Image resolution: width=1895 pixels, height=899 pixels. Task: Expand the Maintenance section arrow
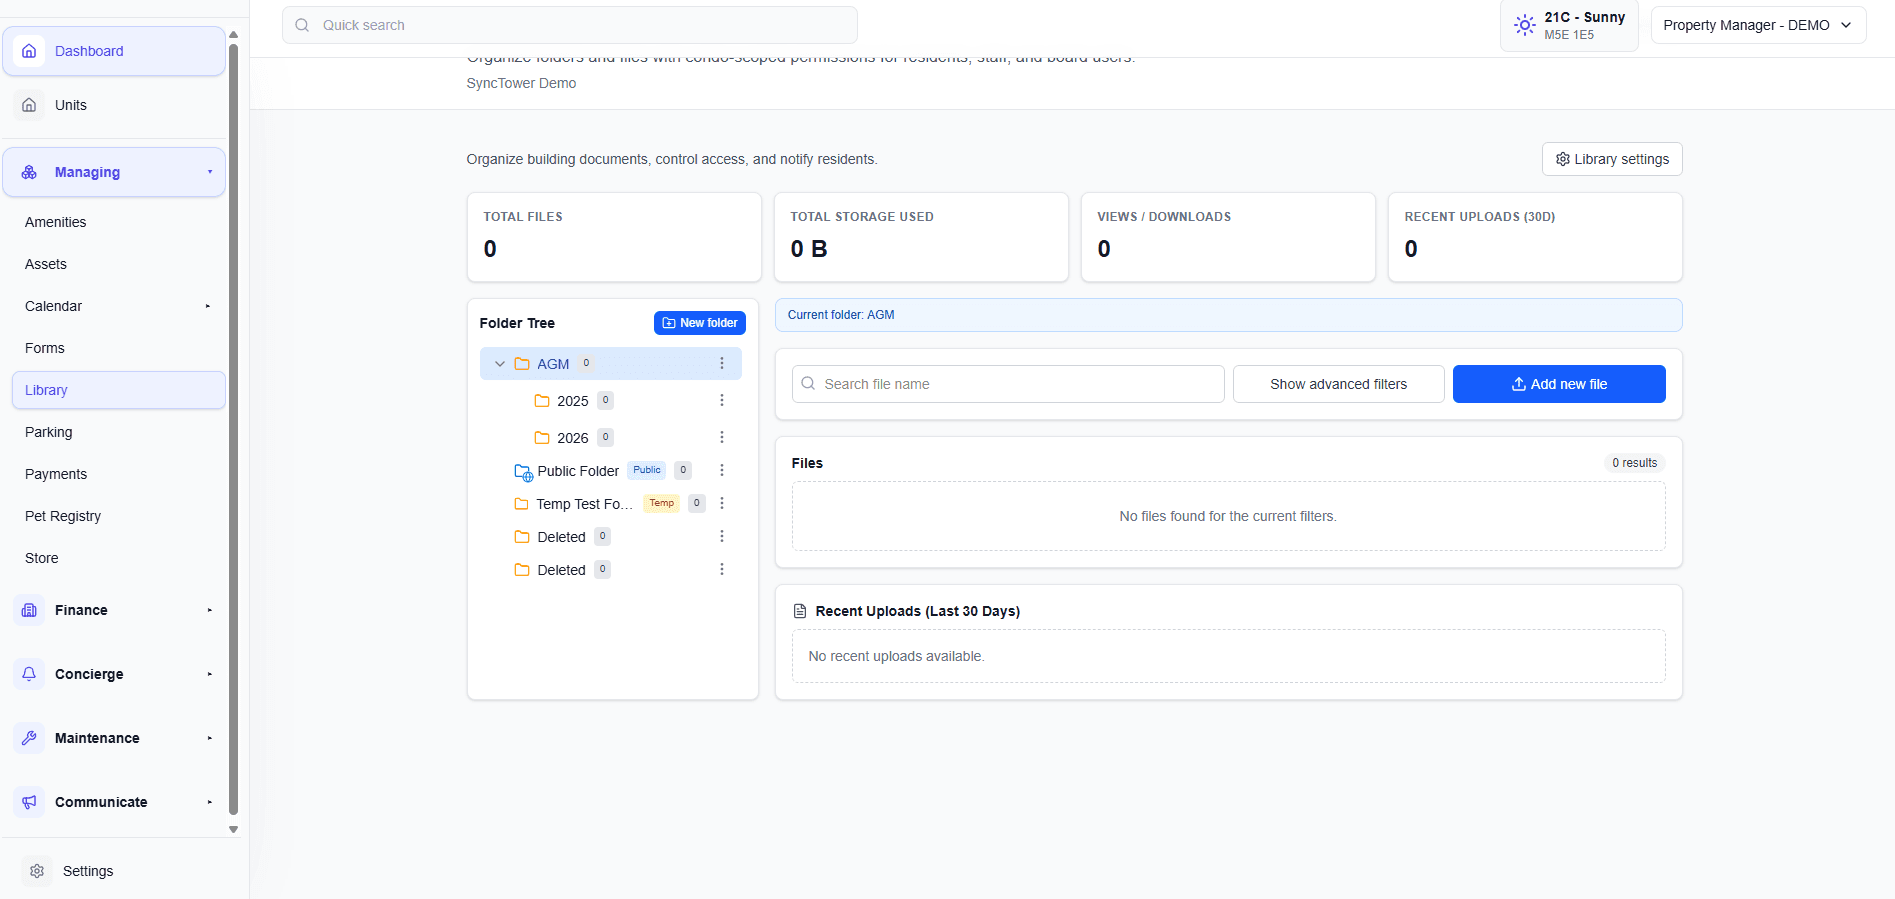(210, 738)
